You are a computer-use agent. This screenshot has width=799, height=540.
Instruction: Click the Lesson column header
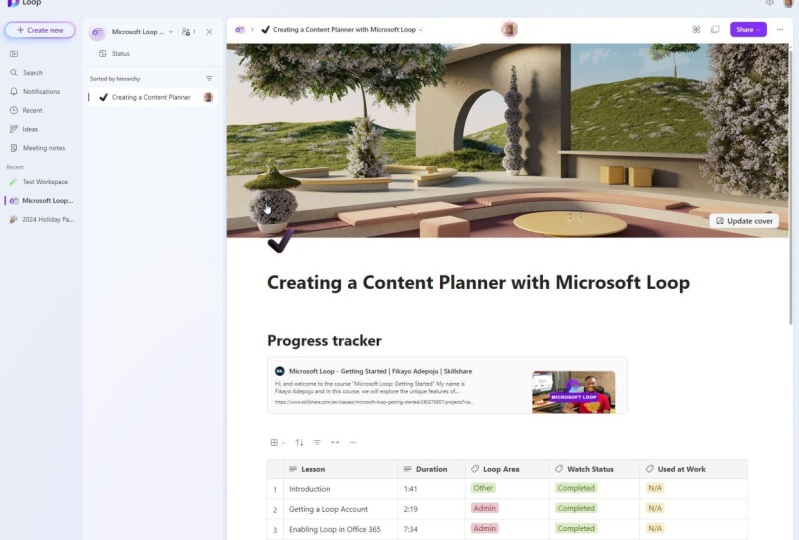(340, 469)
